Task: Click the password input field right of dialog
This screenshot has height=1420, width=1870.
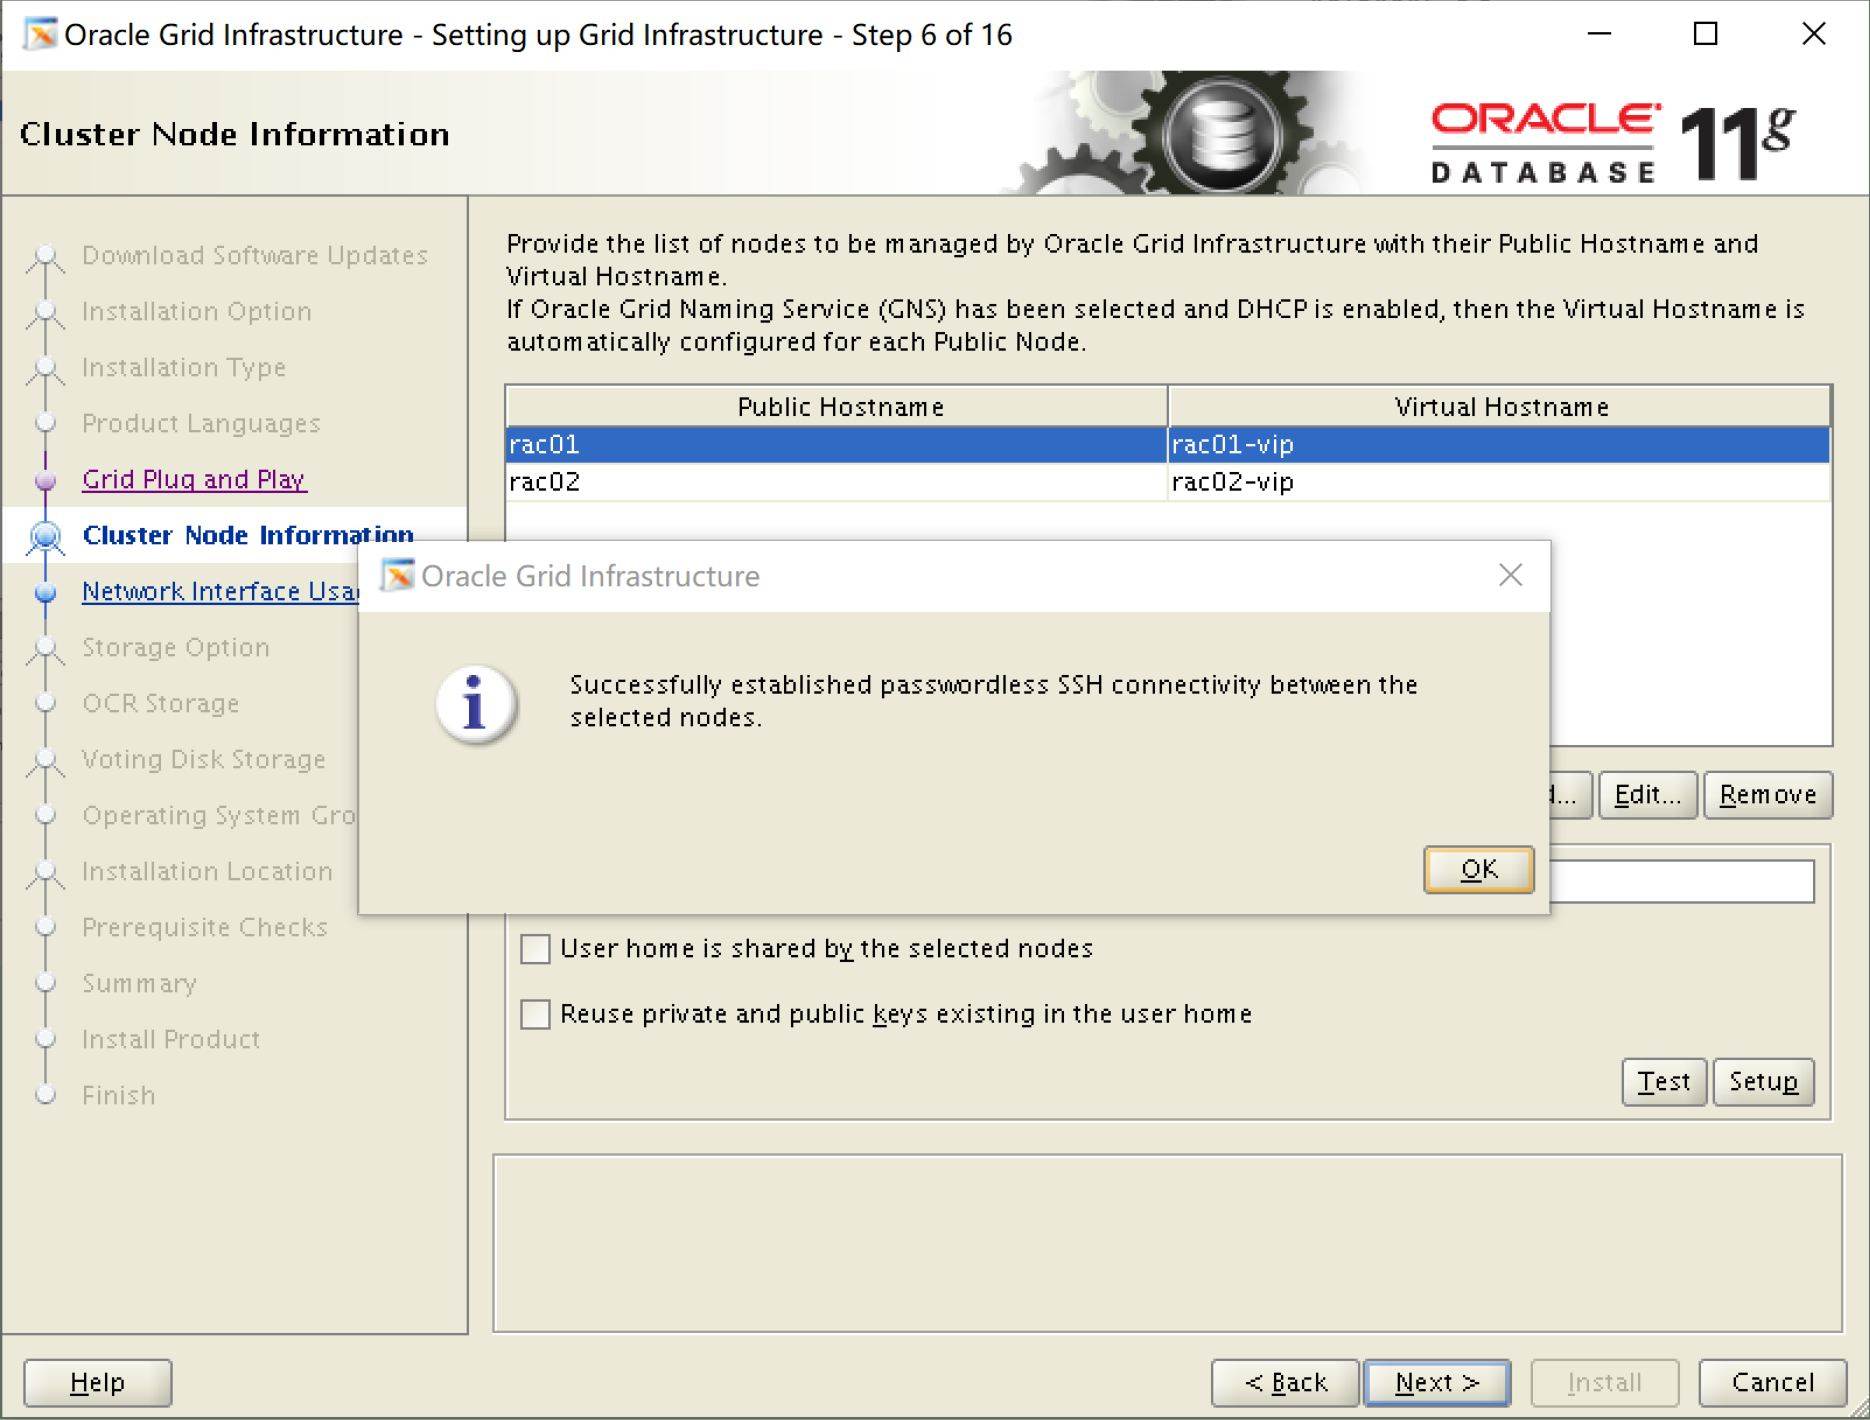Action: (x=1682, y=882)
